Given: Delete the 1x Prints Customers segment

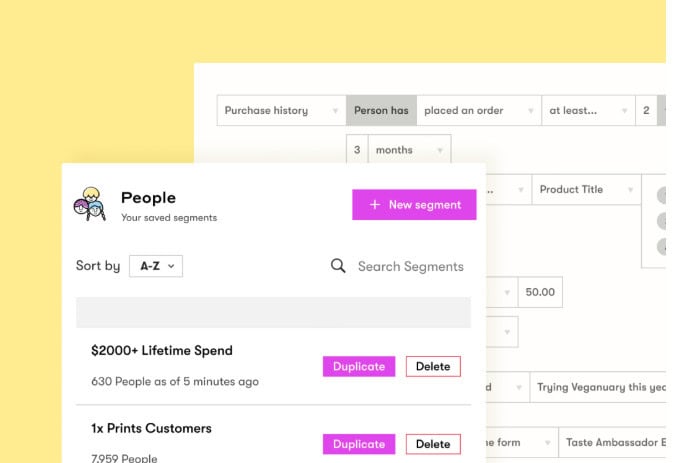Looking at the screenshot, I should tap(433, 444).
